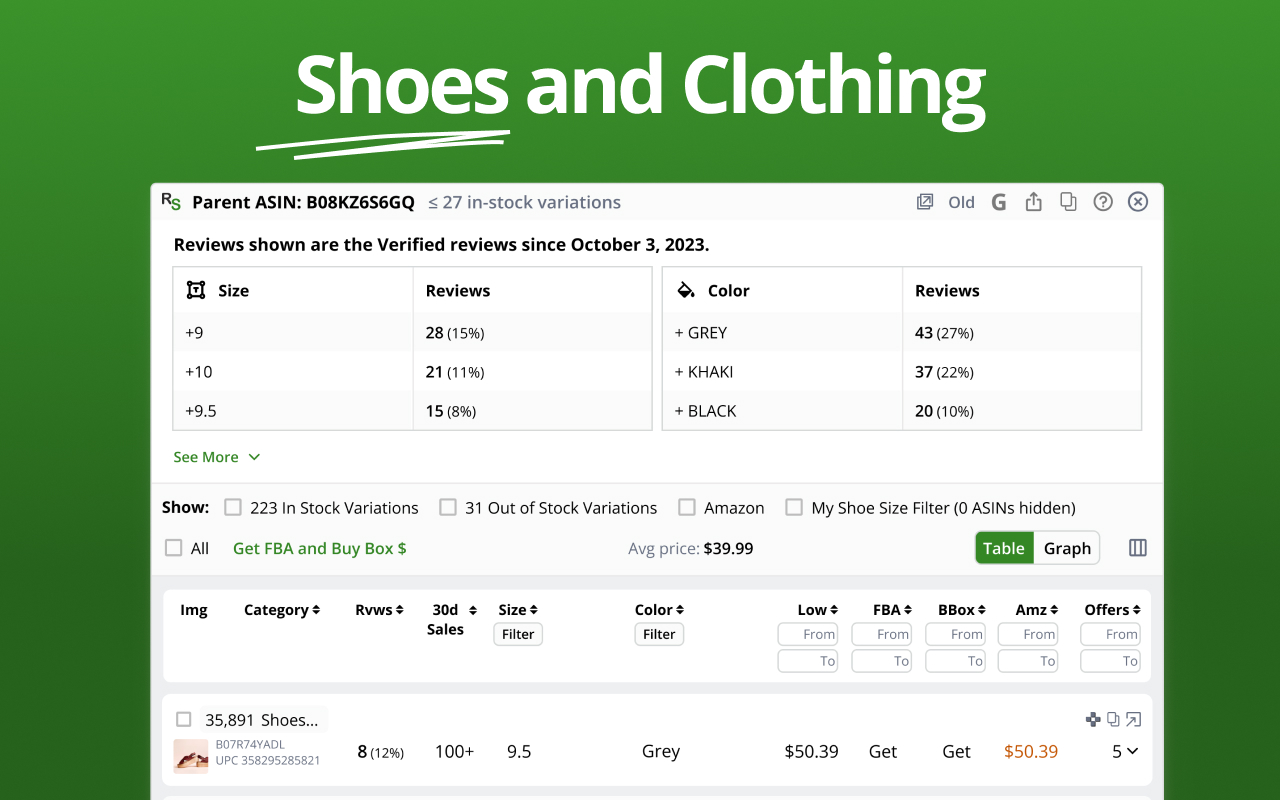The width and height of the screenshot is (1280, 800).
Task: Expand See More reviews breakdown
Action: click(216, 457)
